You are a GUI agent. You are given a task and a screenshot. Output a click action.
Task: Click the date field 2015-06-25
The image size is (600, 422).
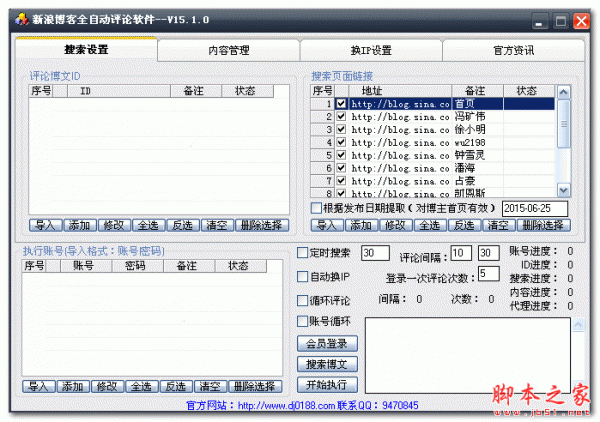coord(535,209)
